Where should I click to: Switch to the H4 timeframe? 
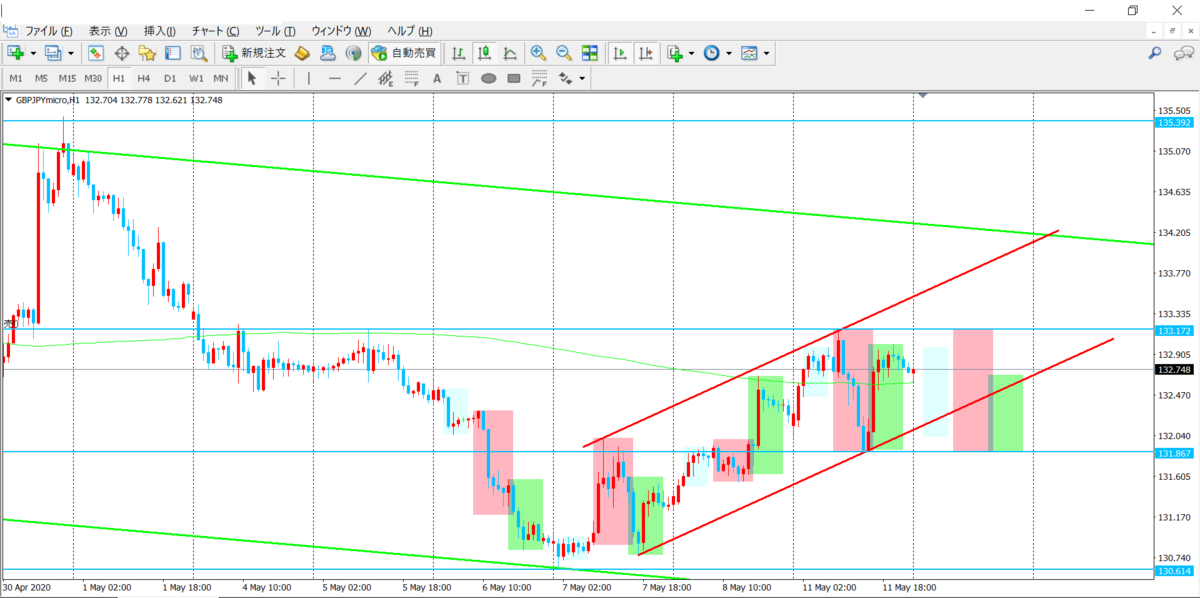coord(144,78)
